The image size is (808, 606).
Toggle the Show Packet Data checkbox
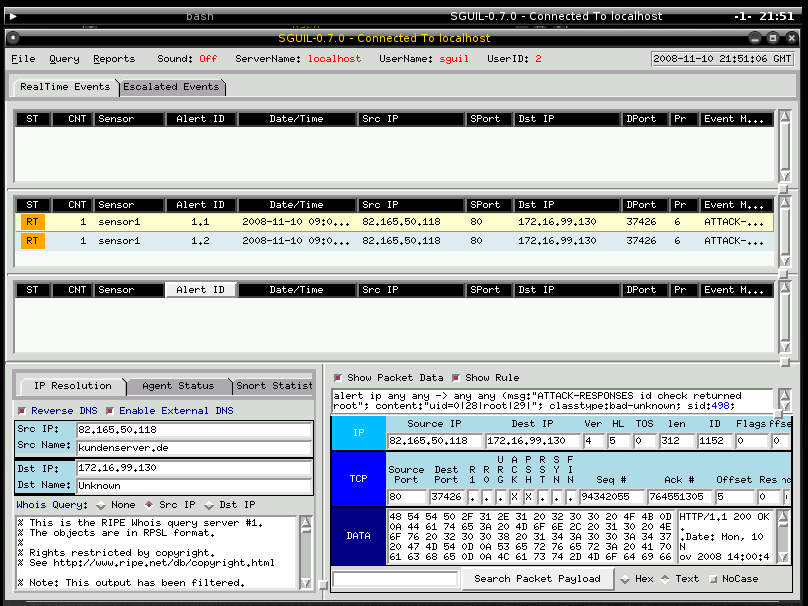coord(389,378)
